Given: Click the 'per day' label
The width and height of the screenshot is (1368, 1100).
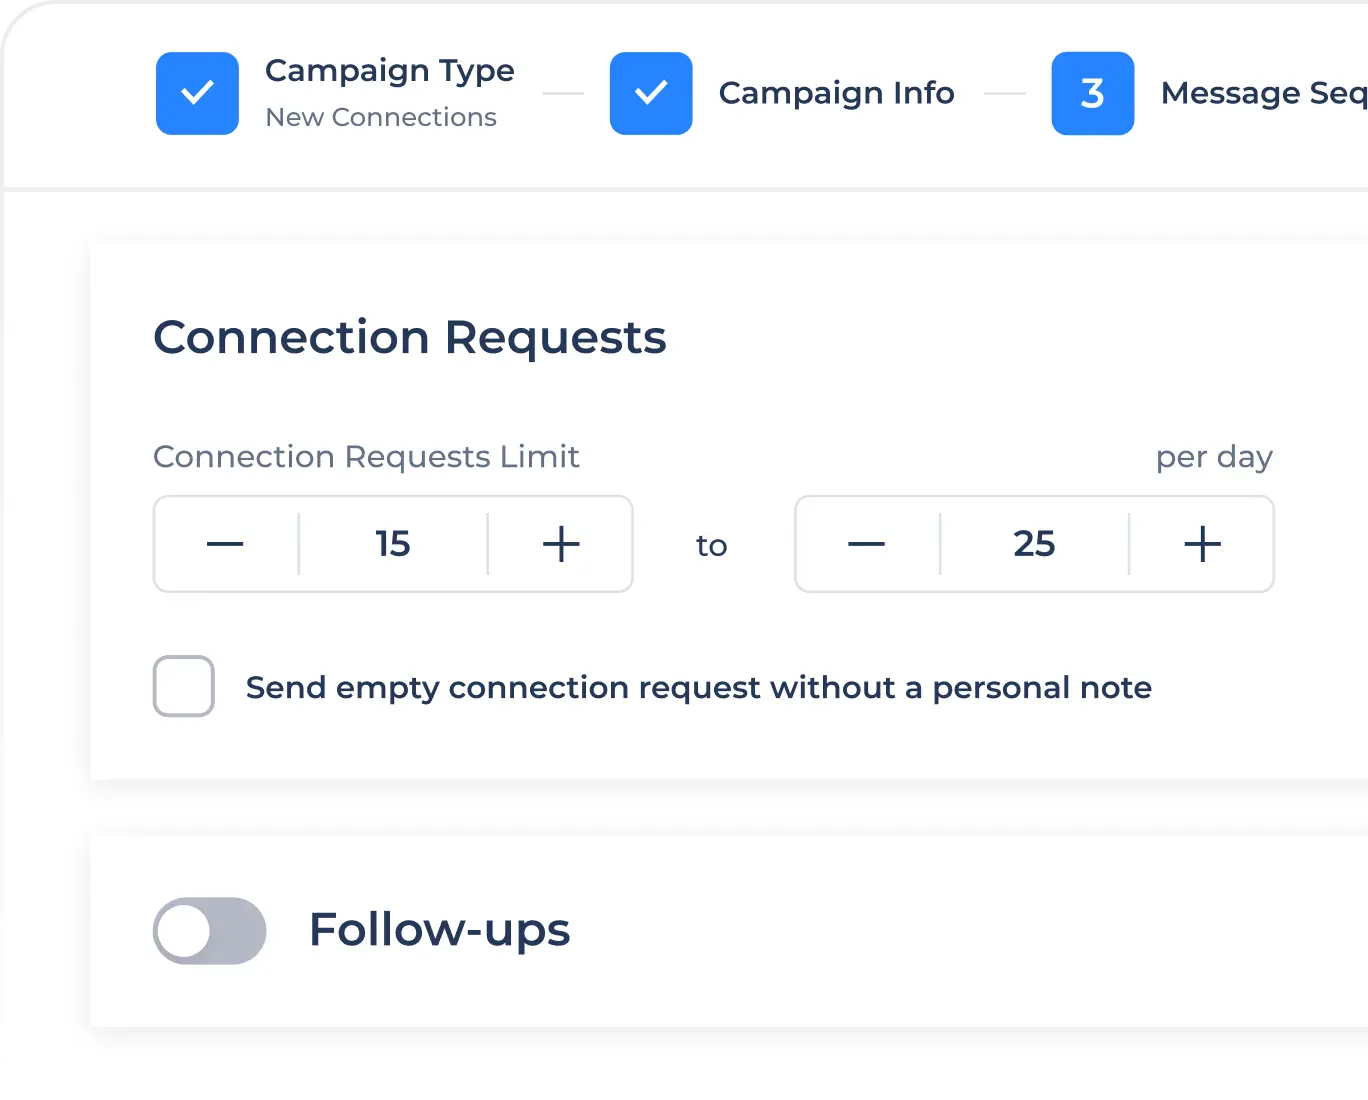Looking at the screenshot, I should tap(1214, 457).
